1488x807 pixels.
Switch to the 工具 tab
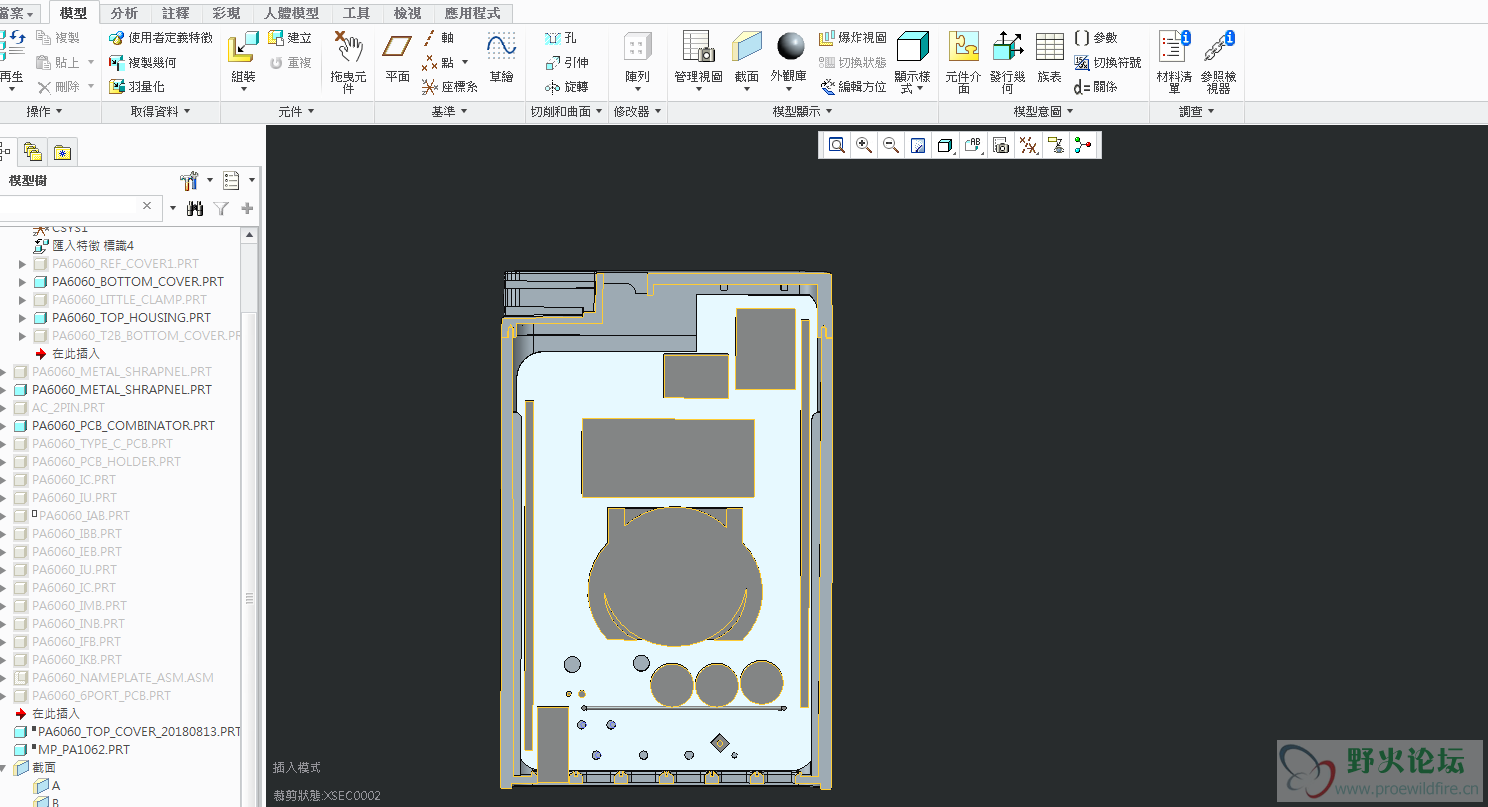point(356,13)
